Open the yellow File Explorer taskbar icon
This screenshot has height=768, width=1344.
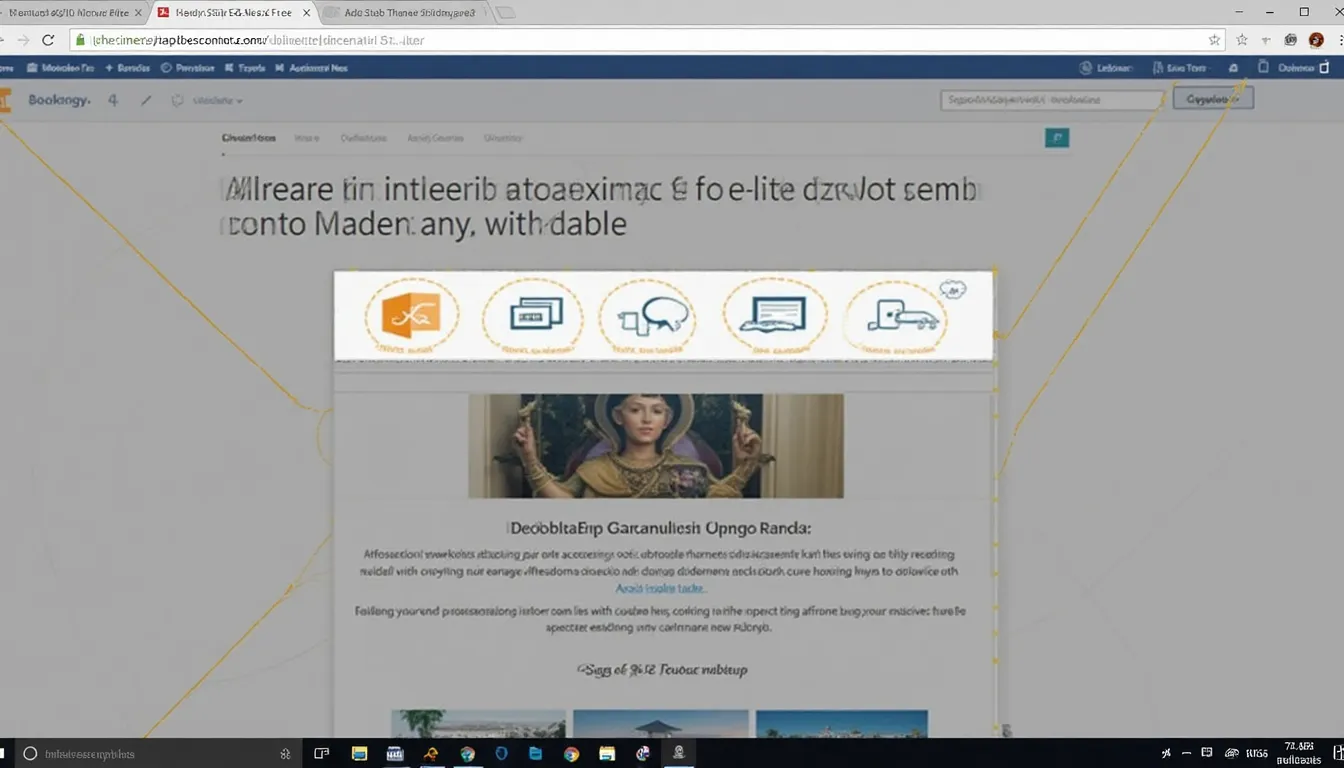pyautogui.click(x=360, y=753)
